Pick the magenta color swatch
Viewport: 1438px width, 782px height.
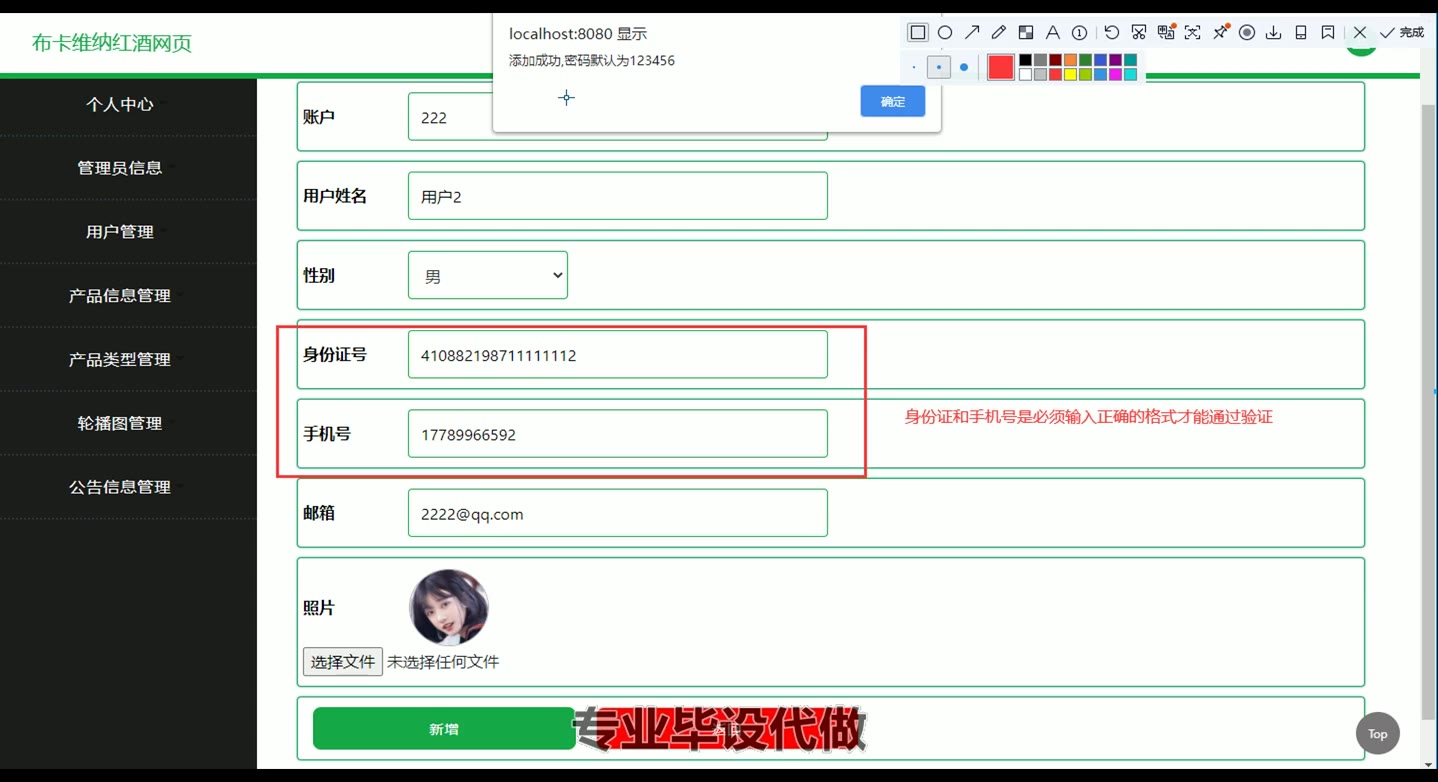(1115, 74)
